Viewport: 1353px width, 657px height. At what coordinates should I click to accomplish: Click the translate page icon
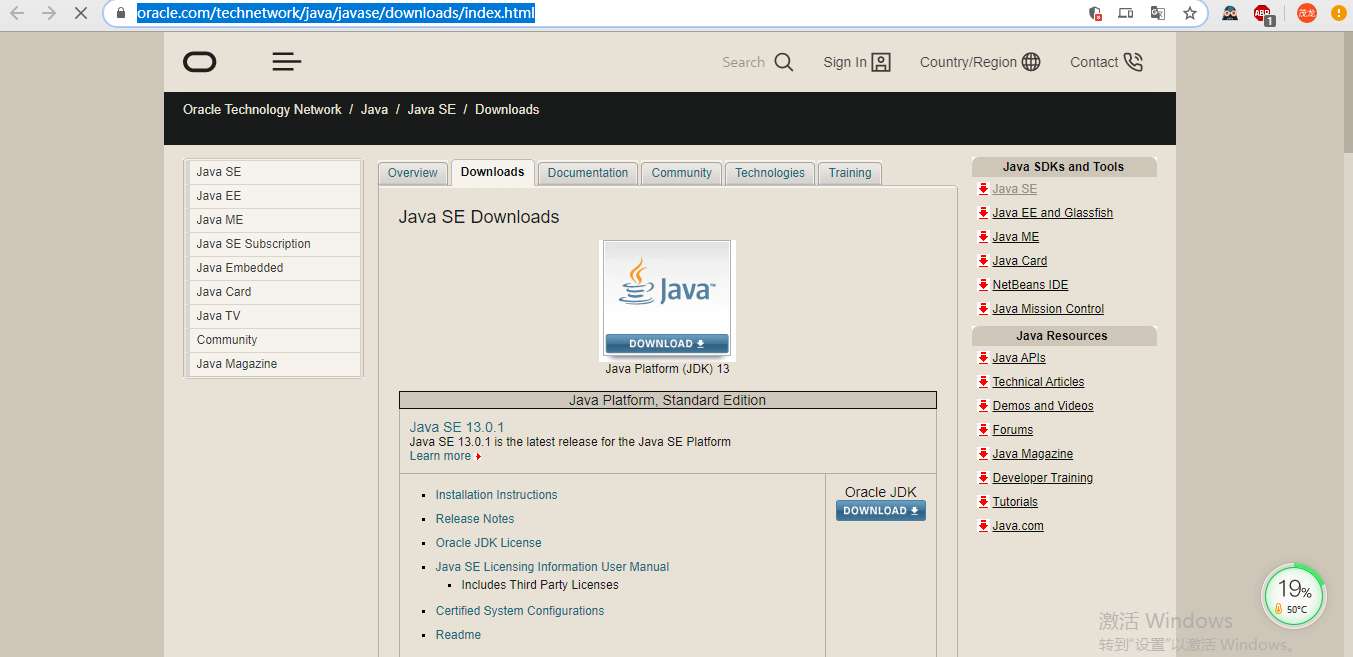click(x=1158, y=13)
